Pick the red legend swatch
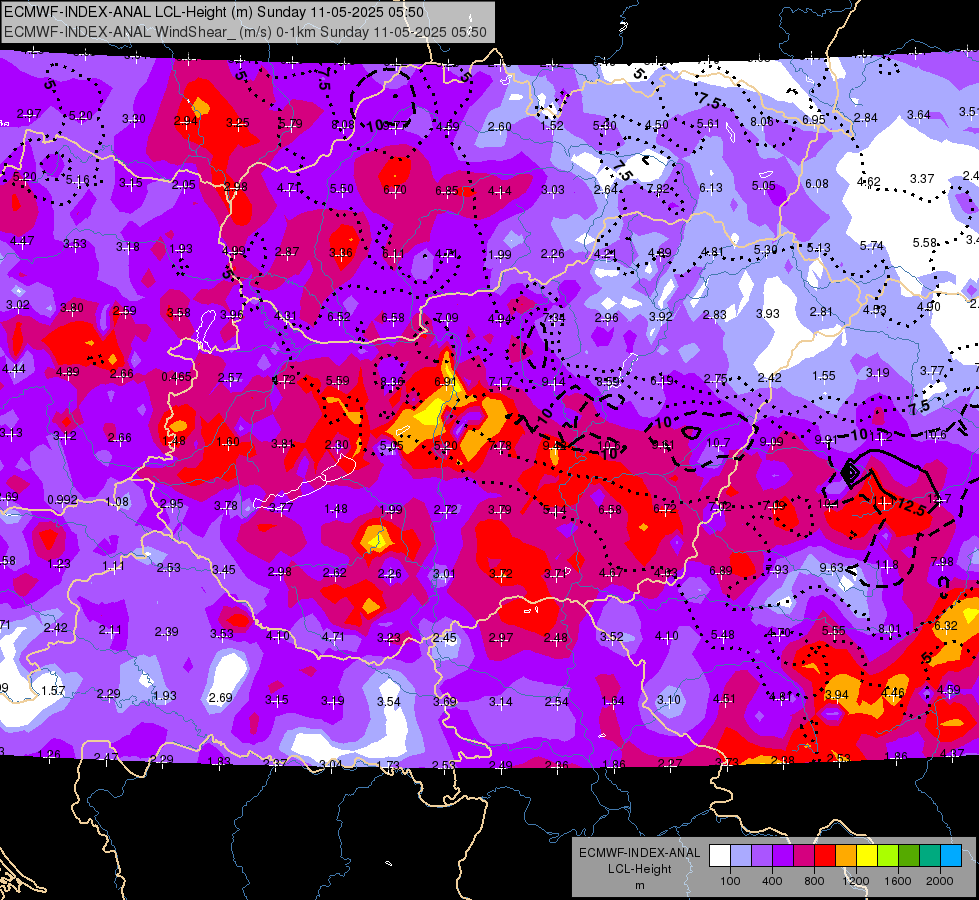The width and height of the screenshot is (979, 900). [x=825, y=855]
